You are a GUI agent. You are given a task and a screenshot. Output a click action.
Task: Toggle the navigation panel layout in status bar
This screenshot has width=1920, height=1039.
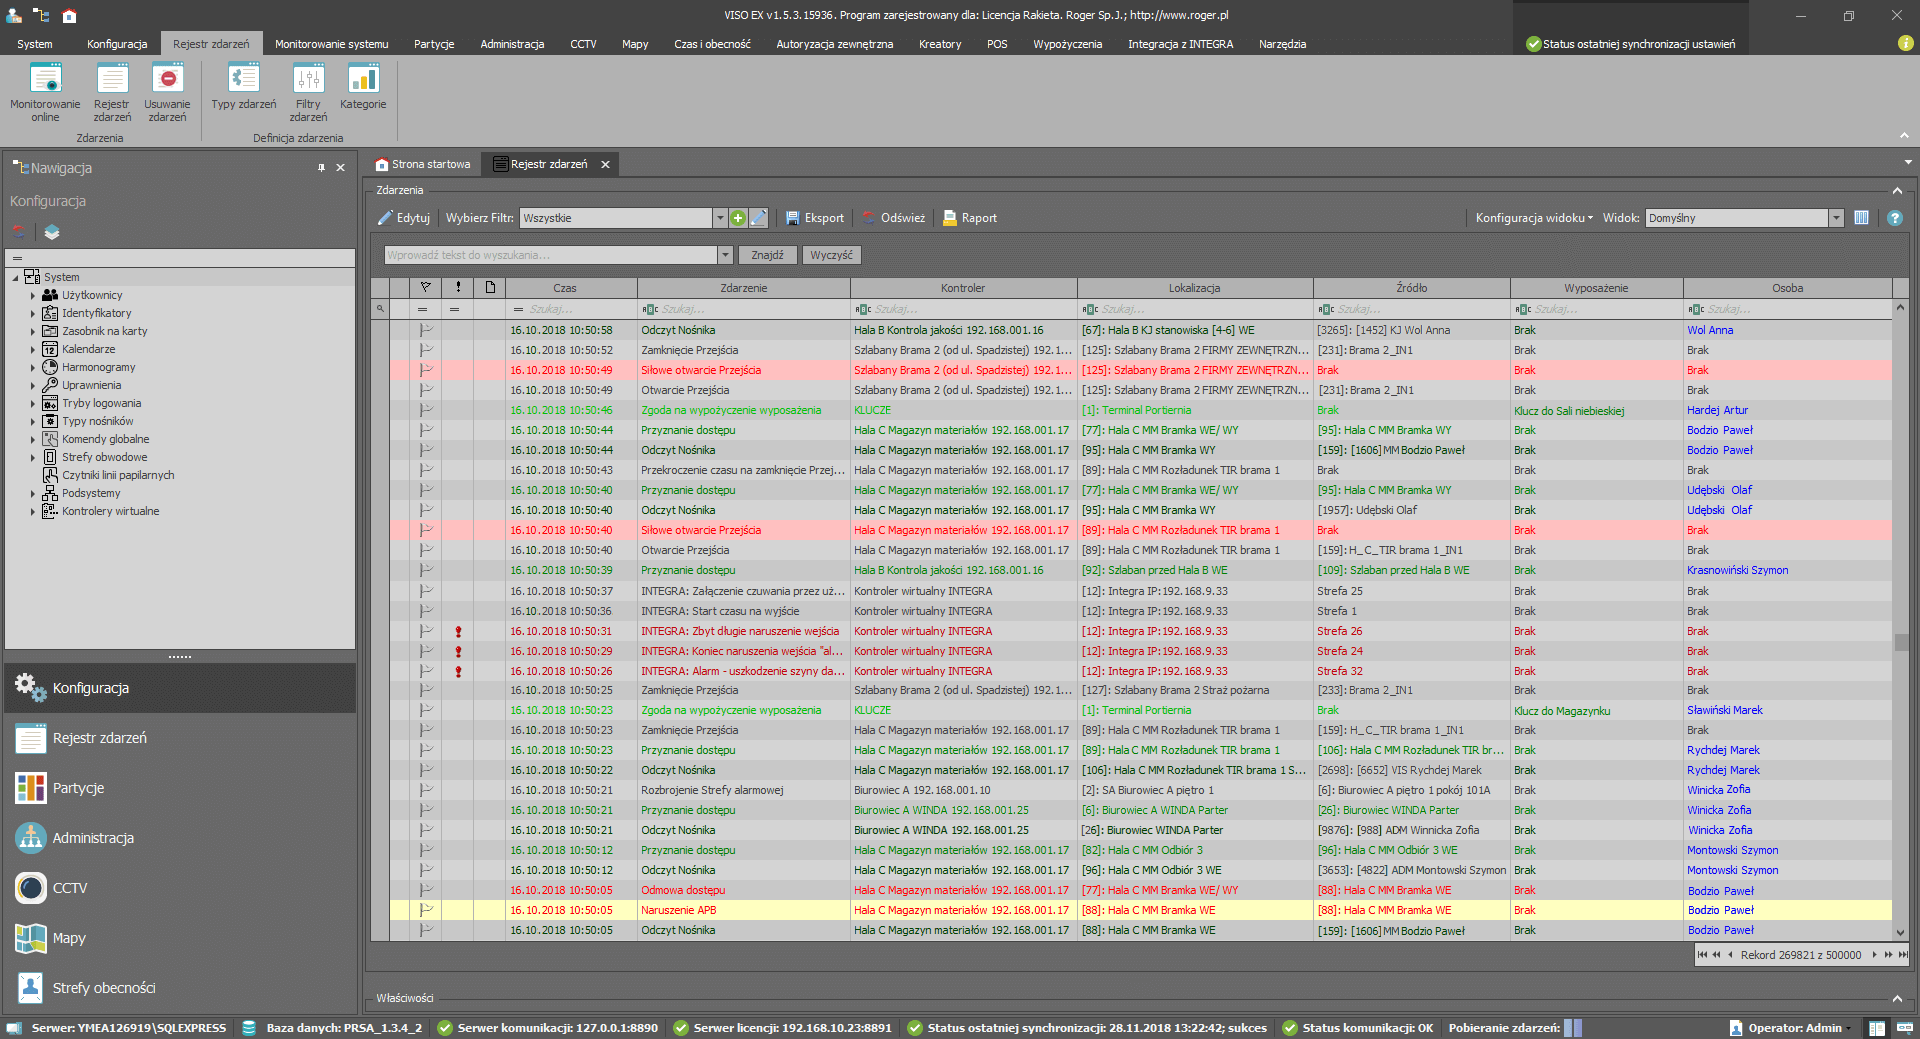[x=1877, y=1028]
